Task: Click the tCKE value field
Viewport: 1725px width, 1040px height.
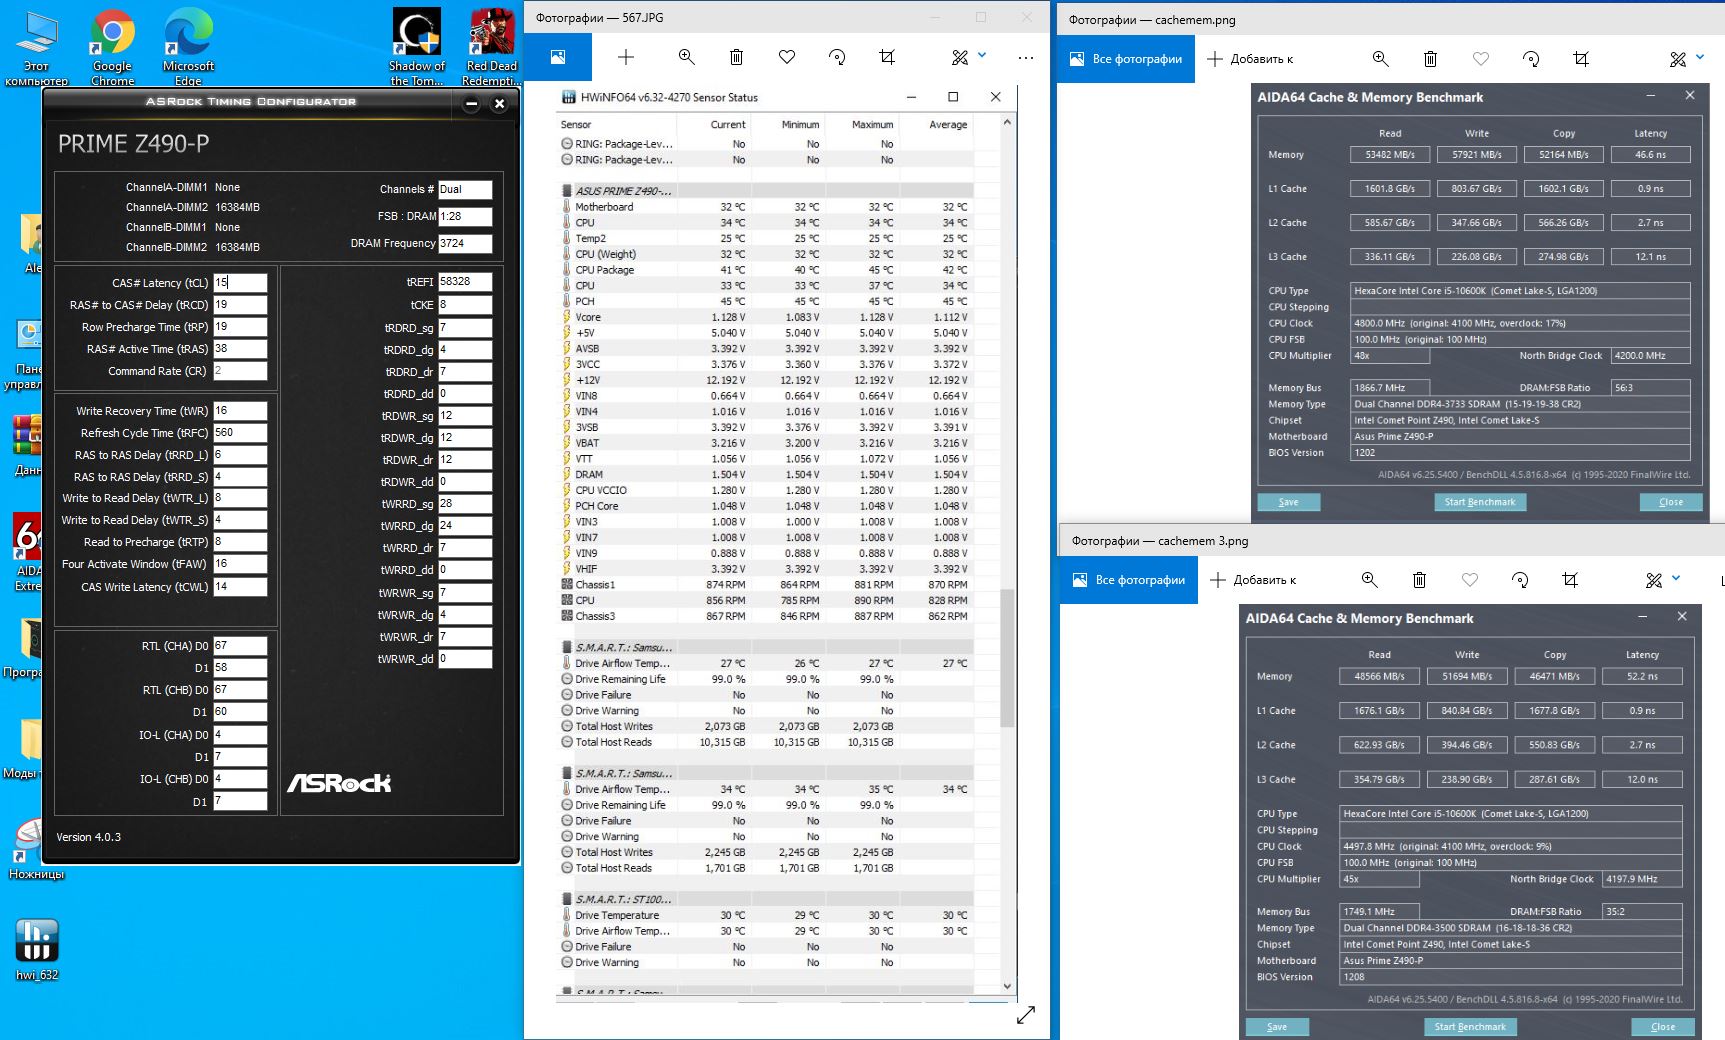Action: [465, 305]
